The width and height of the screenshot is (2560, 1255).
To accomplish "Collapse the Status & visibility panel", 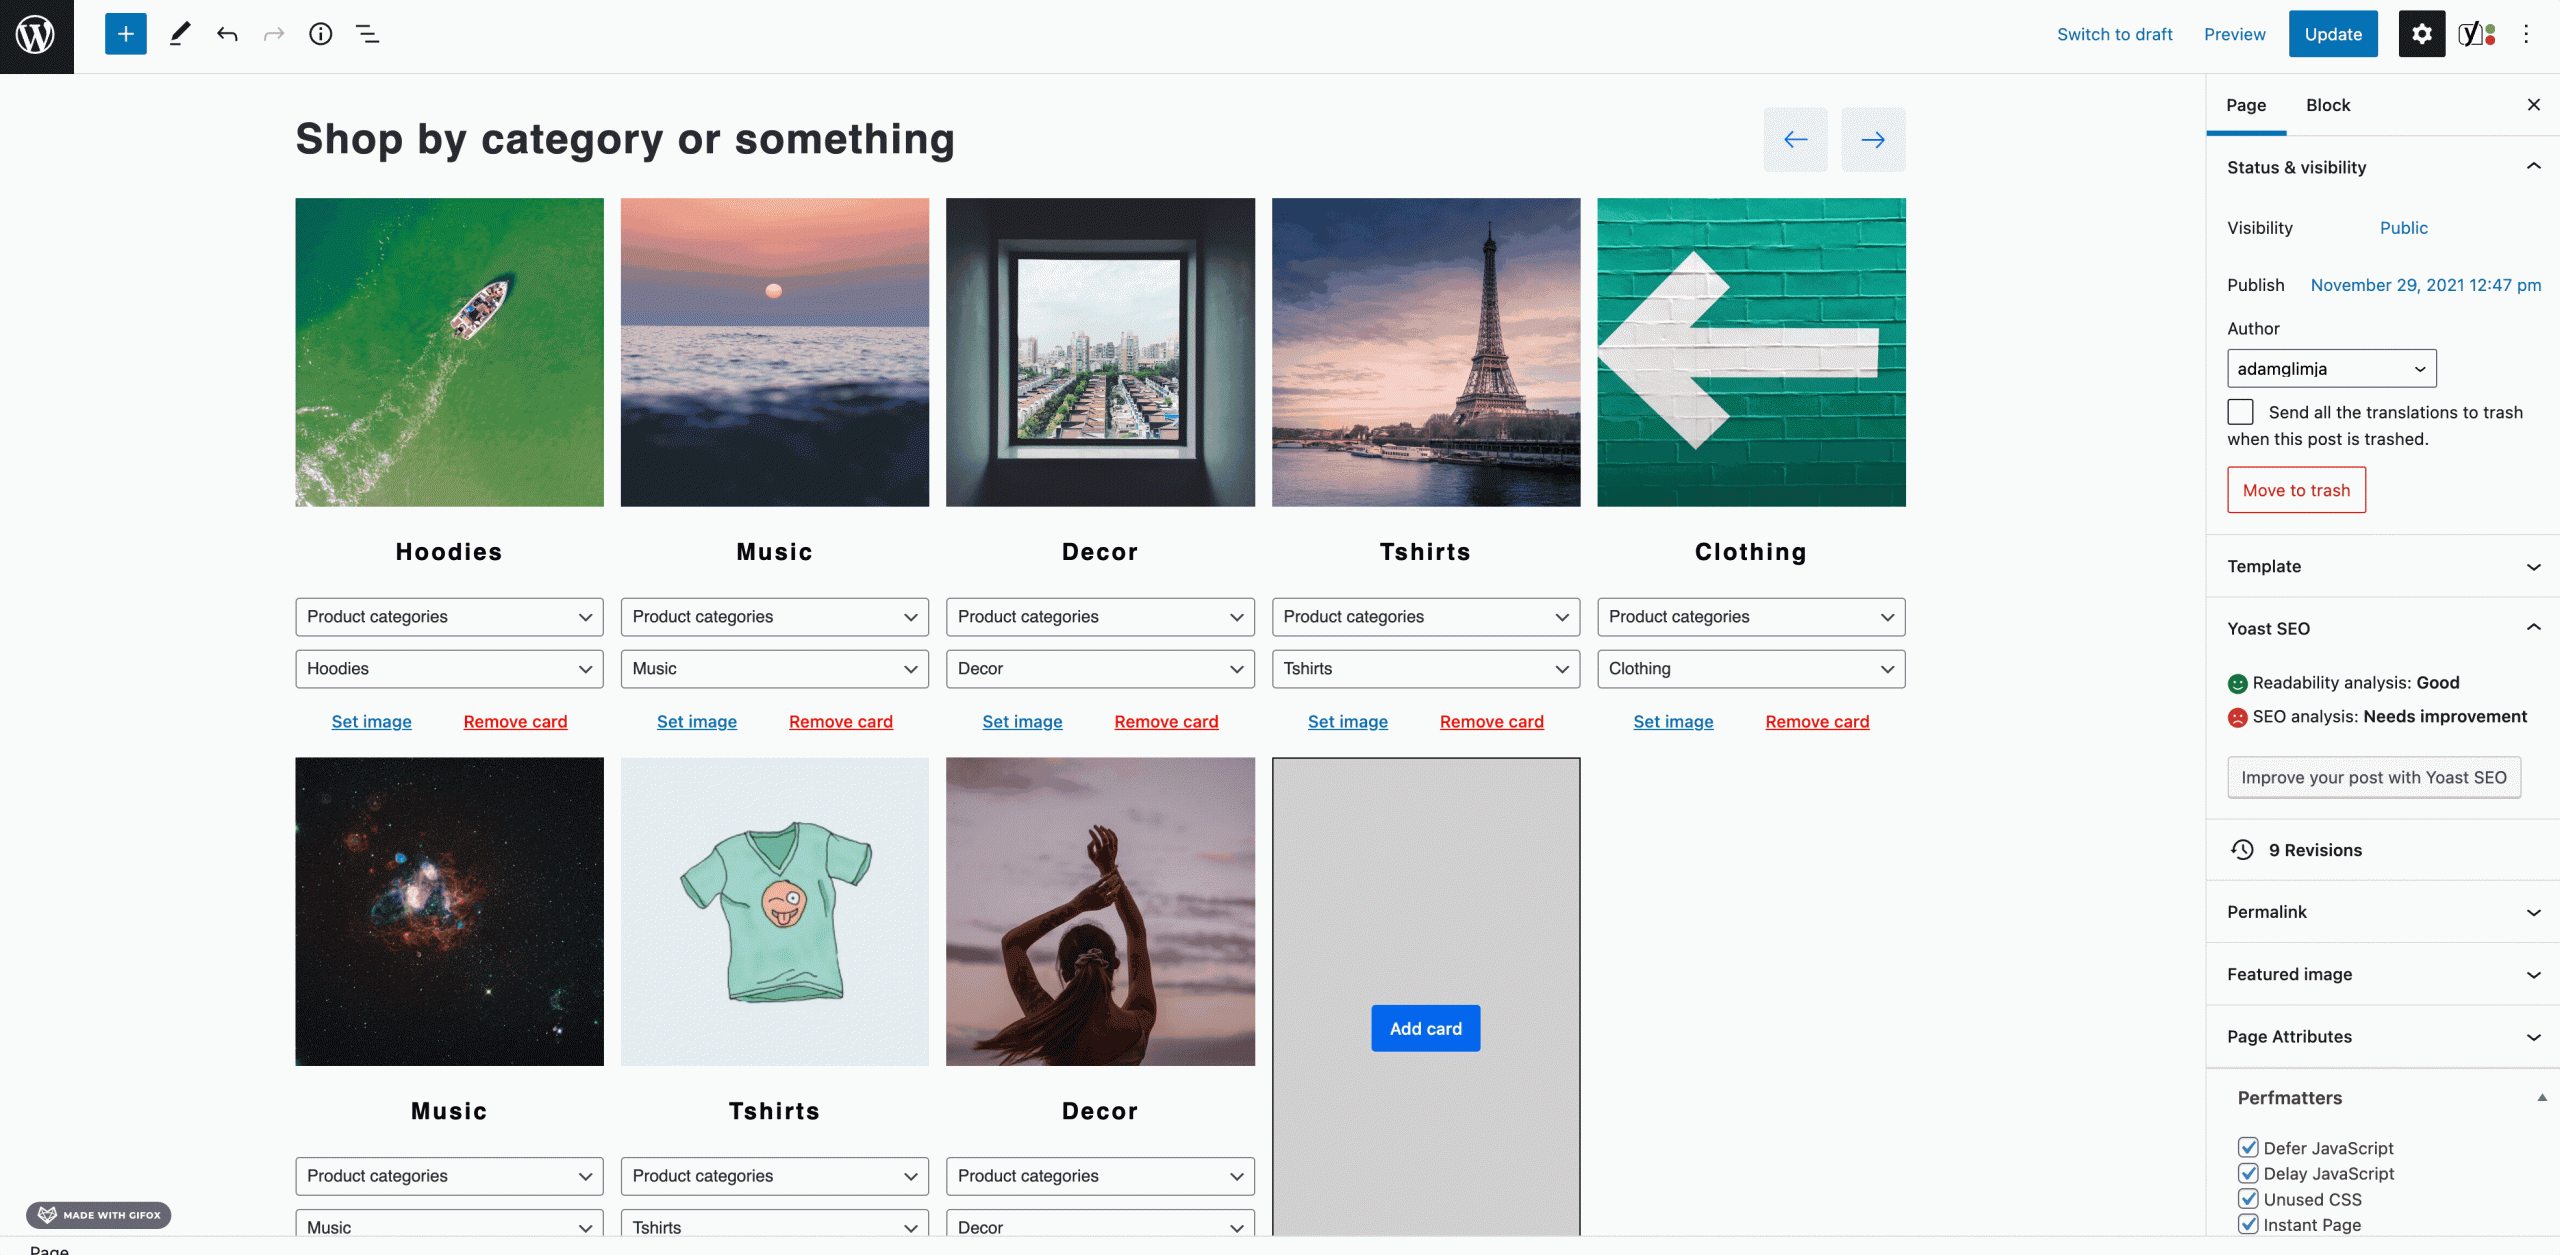I will coord(2383,167).
